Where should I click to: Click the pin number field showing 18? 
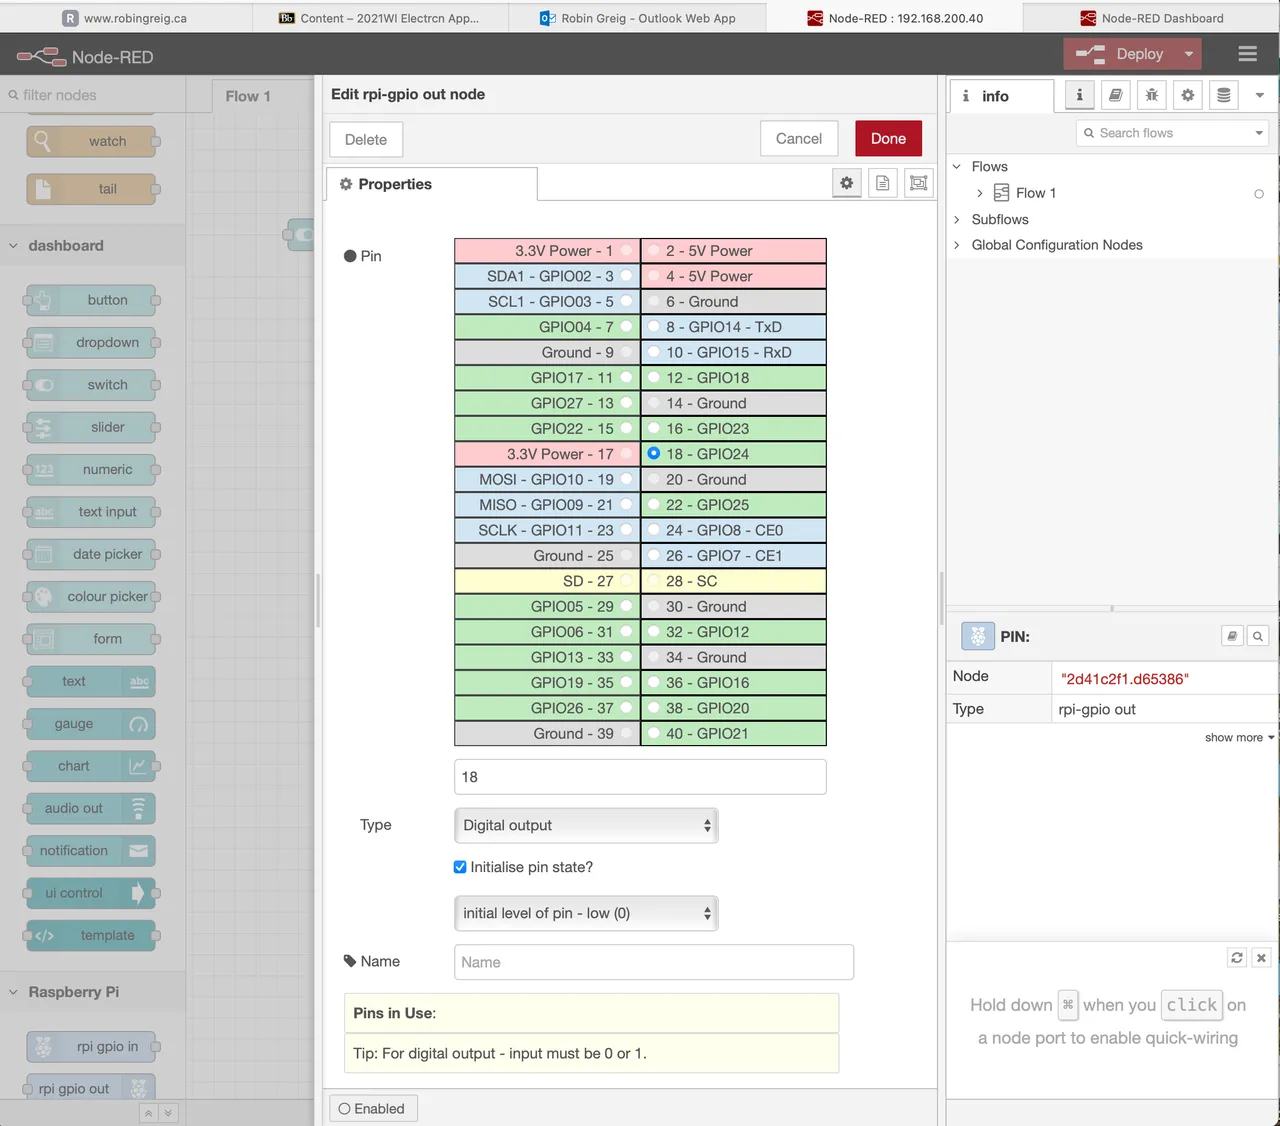coord(640,777)
